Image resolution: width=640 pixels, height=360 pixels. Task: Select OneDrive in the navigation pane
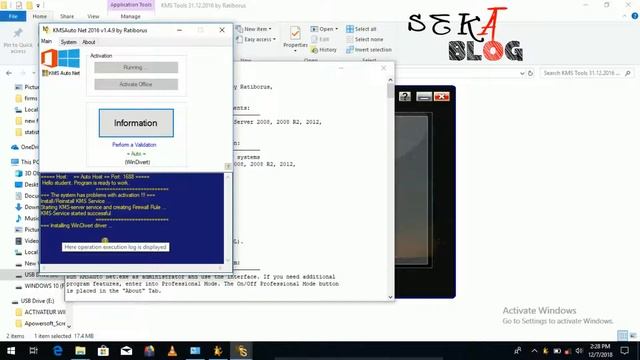point(25,147)
